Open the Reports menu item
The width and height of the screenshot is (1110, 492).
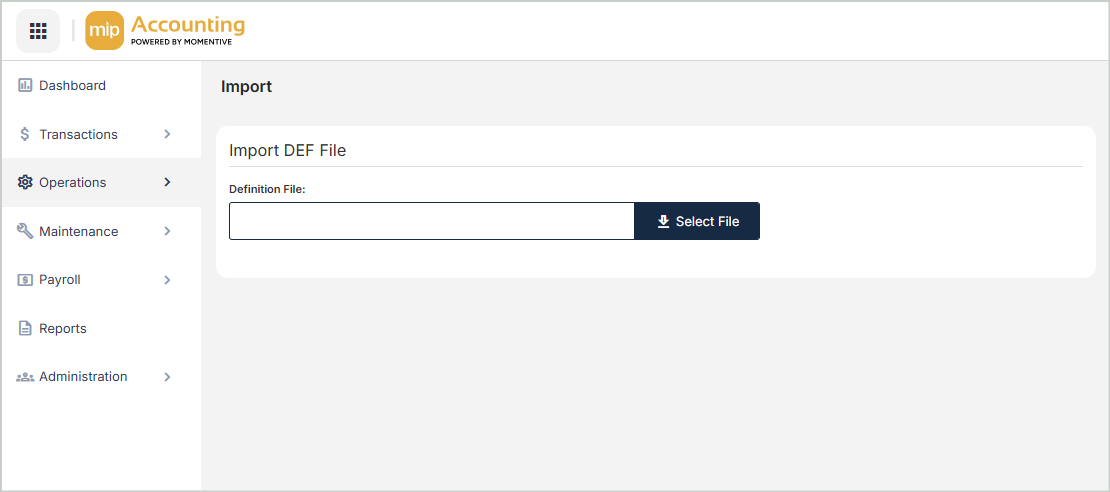pos(63,328)
